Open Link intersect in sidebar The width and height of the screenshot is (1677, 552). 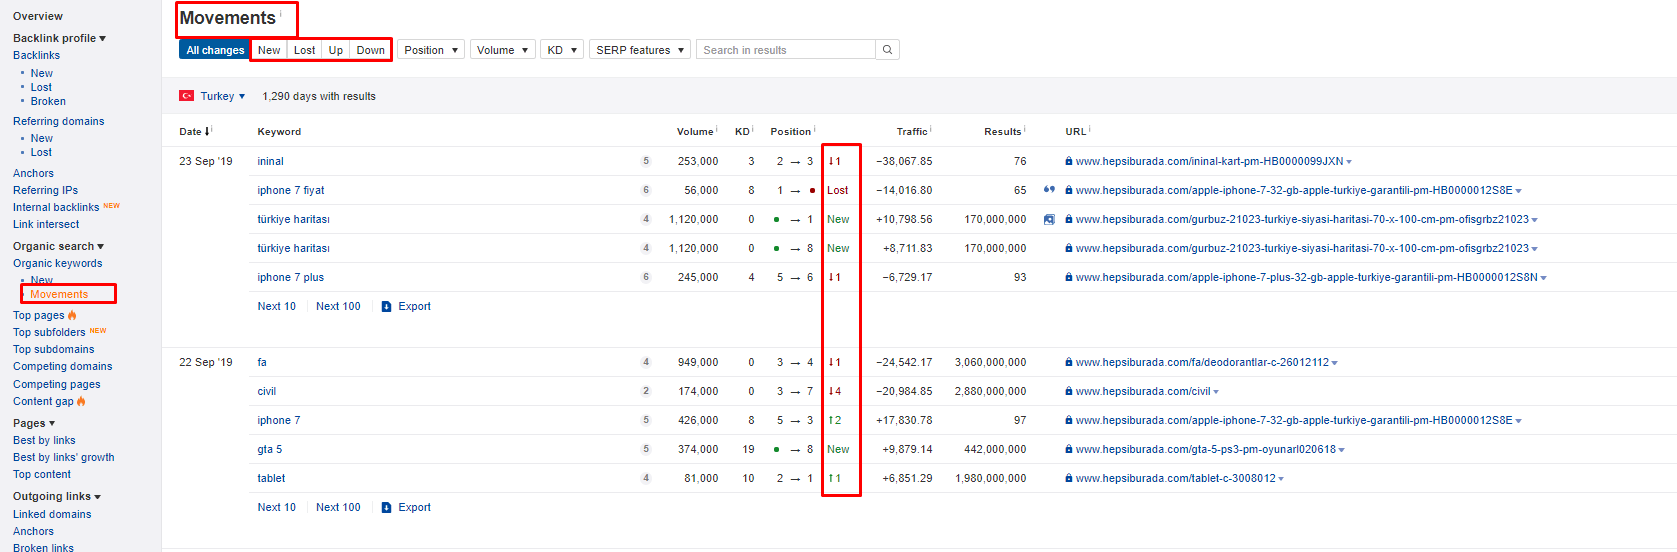coord(46,224)
